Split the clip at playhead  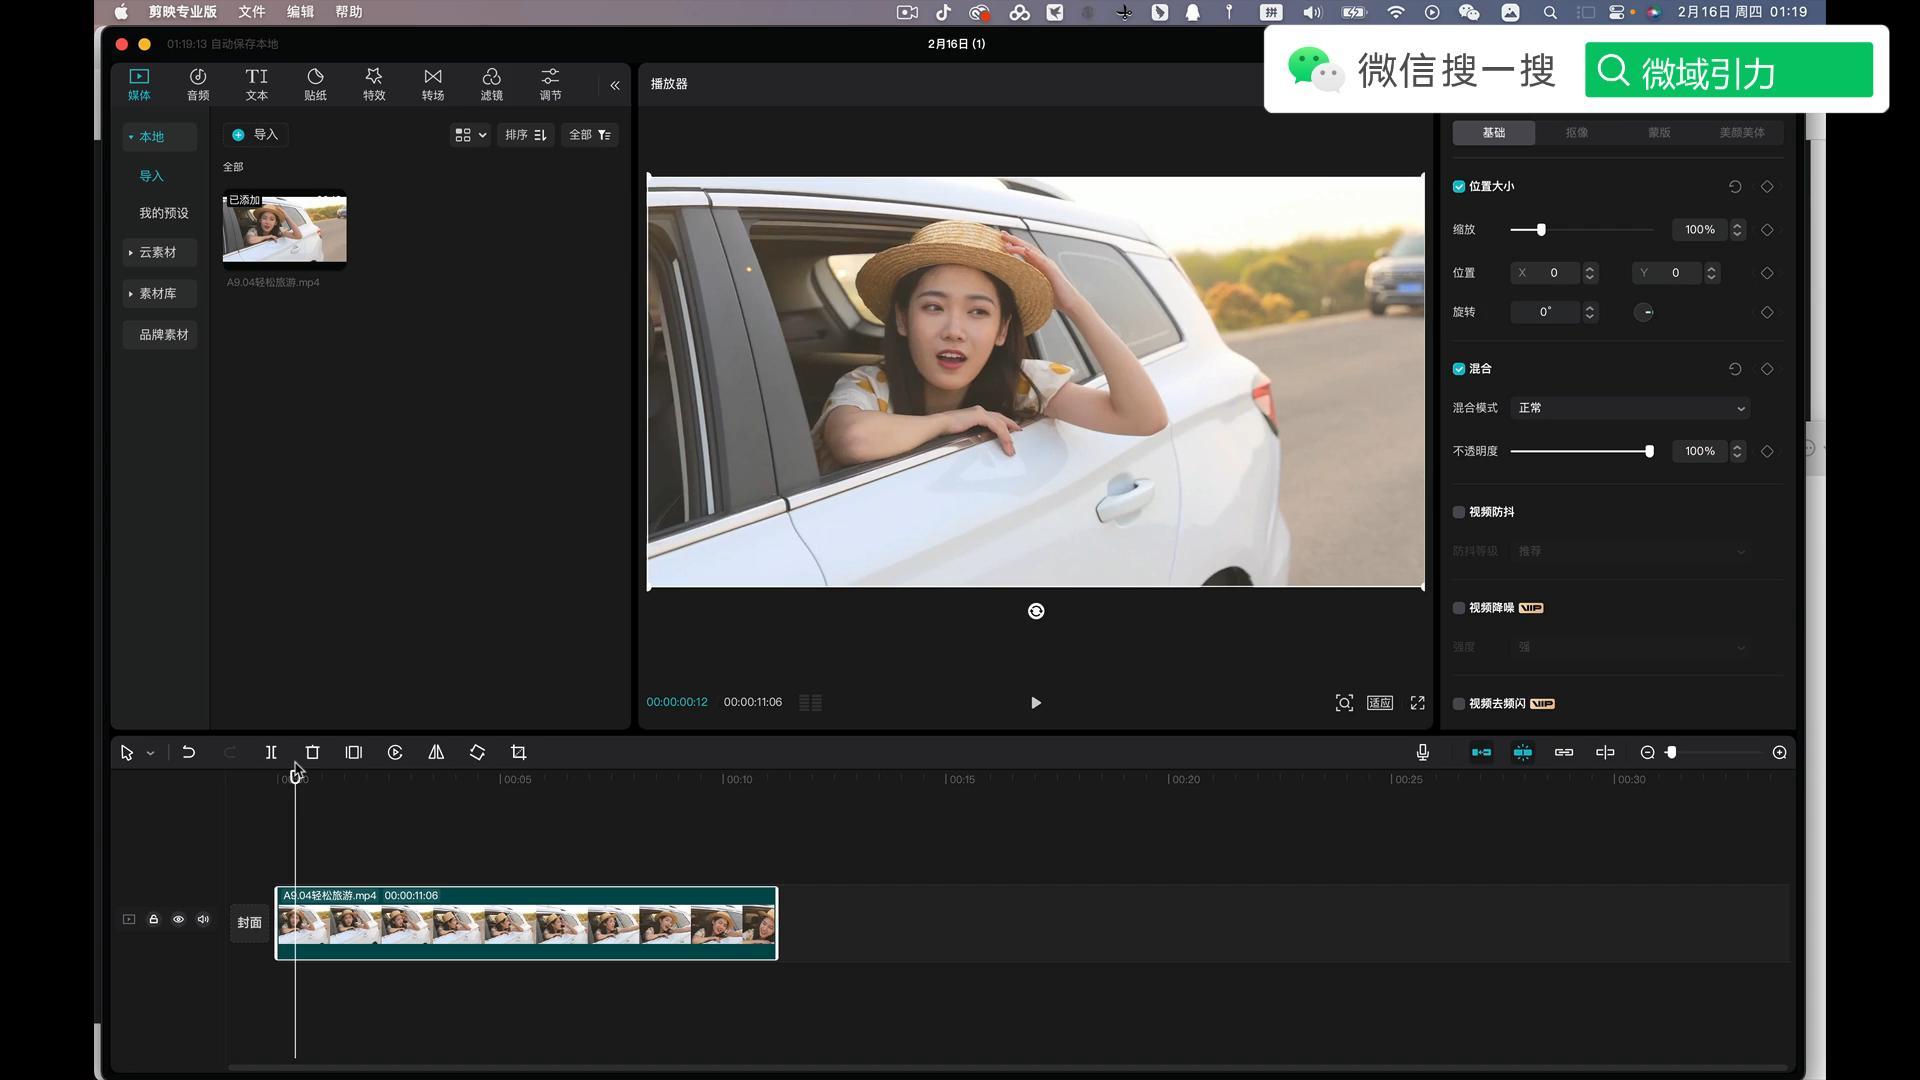point(271,752)
